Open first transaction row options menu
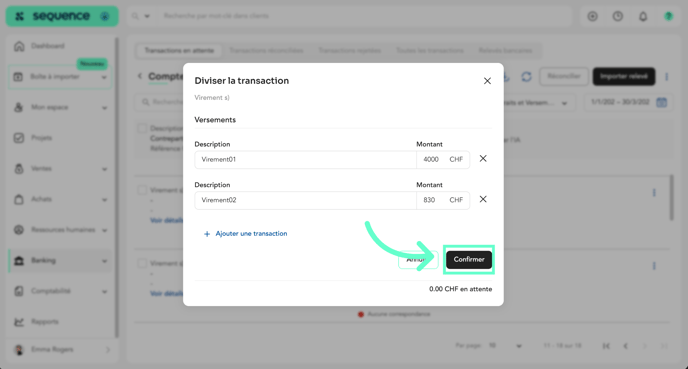 pyautogui.click(x=654, y=193)
